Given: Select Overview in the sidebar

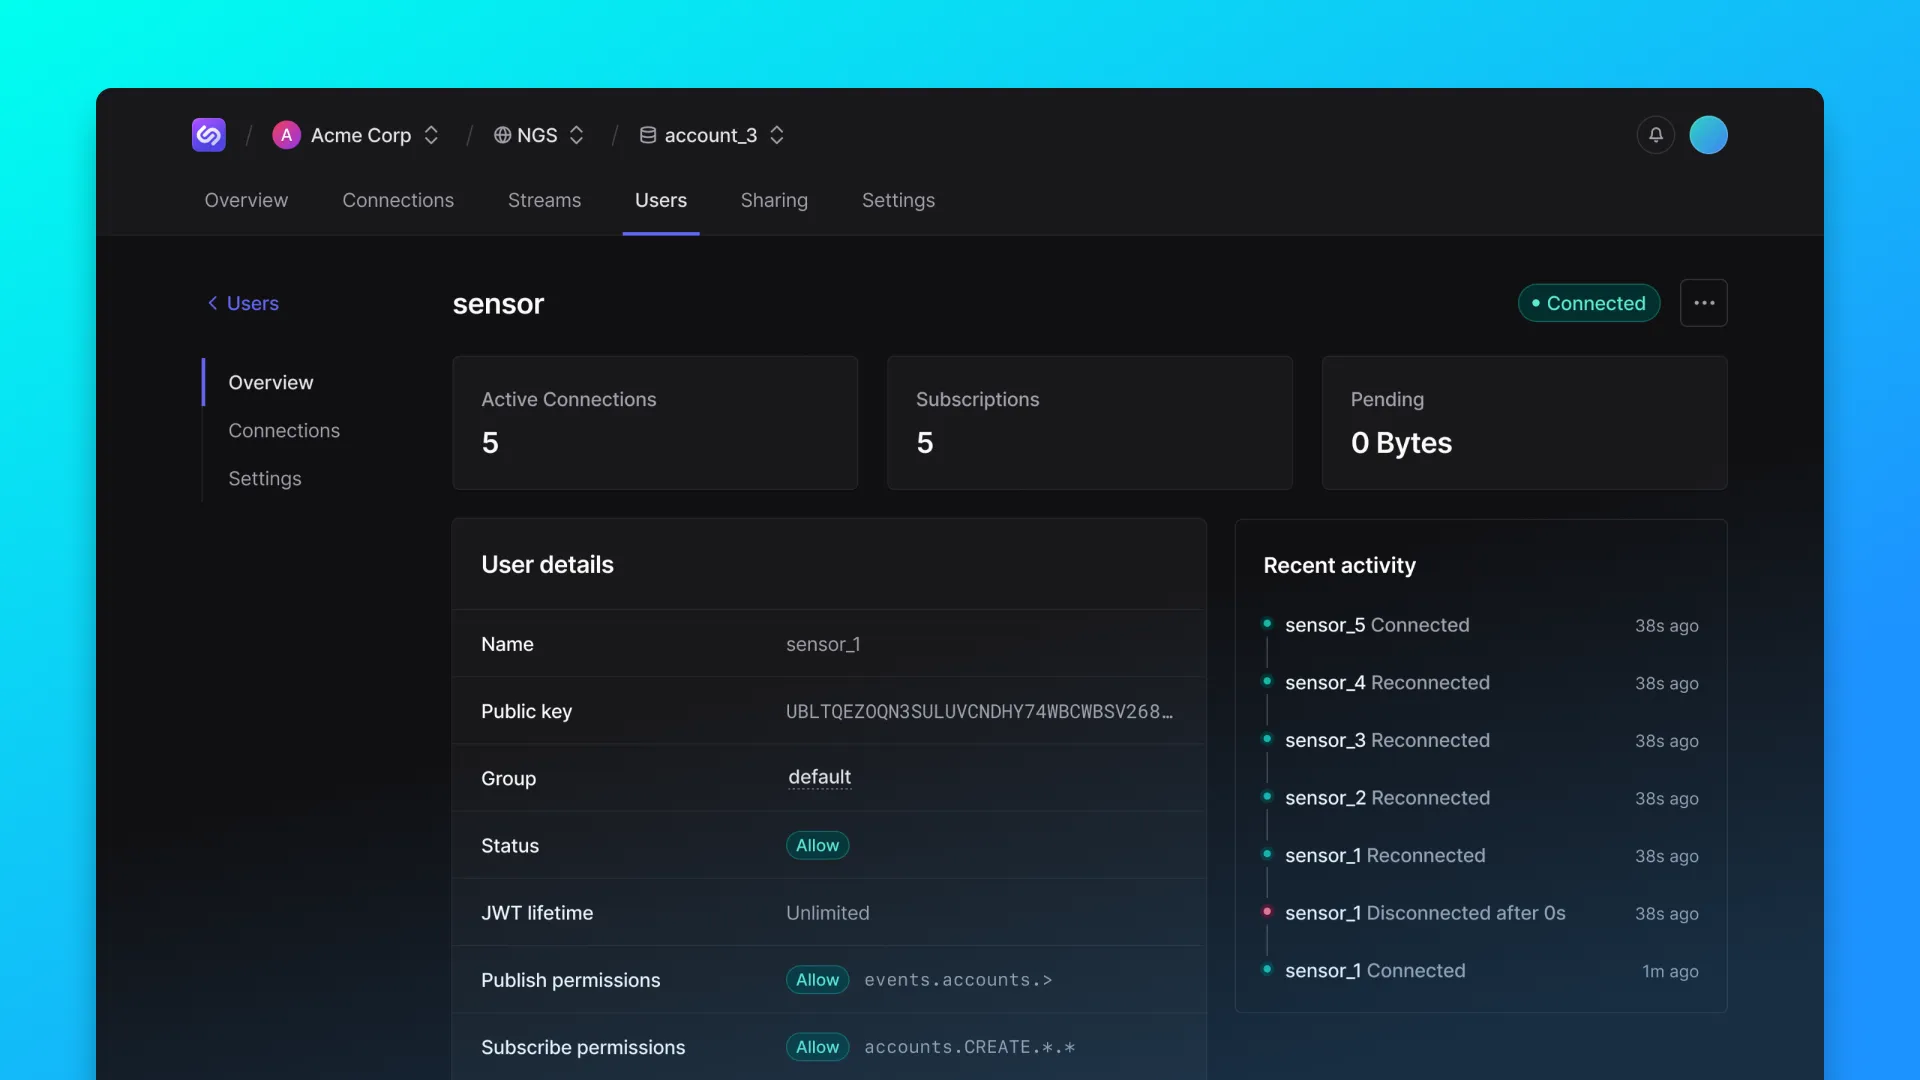Looking at the screenshot, I should pos(270,382).
